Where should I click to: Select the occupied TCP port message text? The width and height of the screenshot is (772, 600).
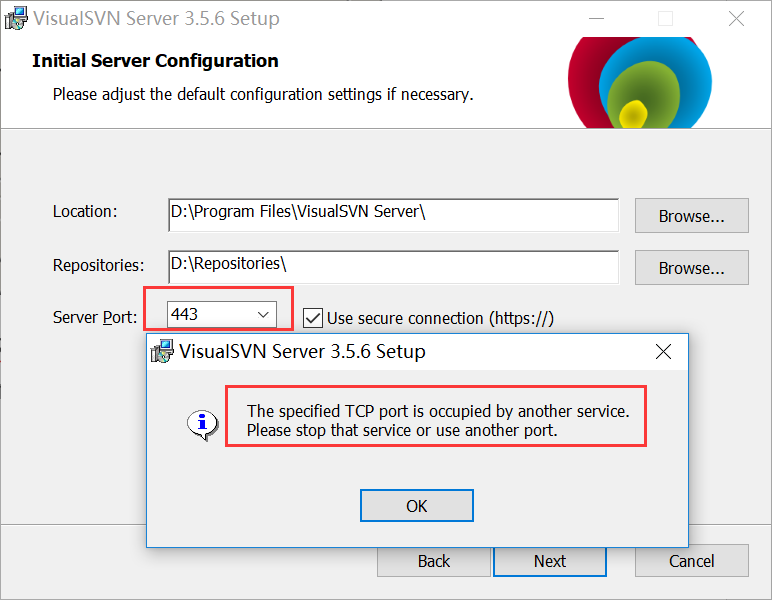[x=438, y=420]
